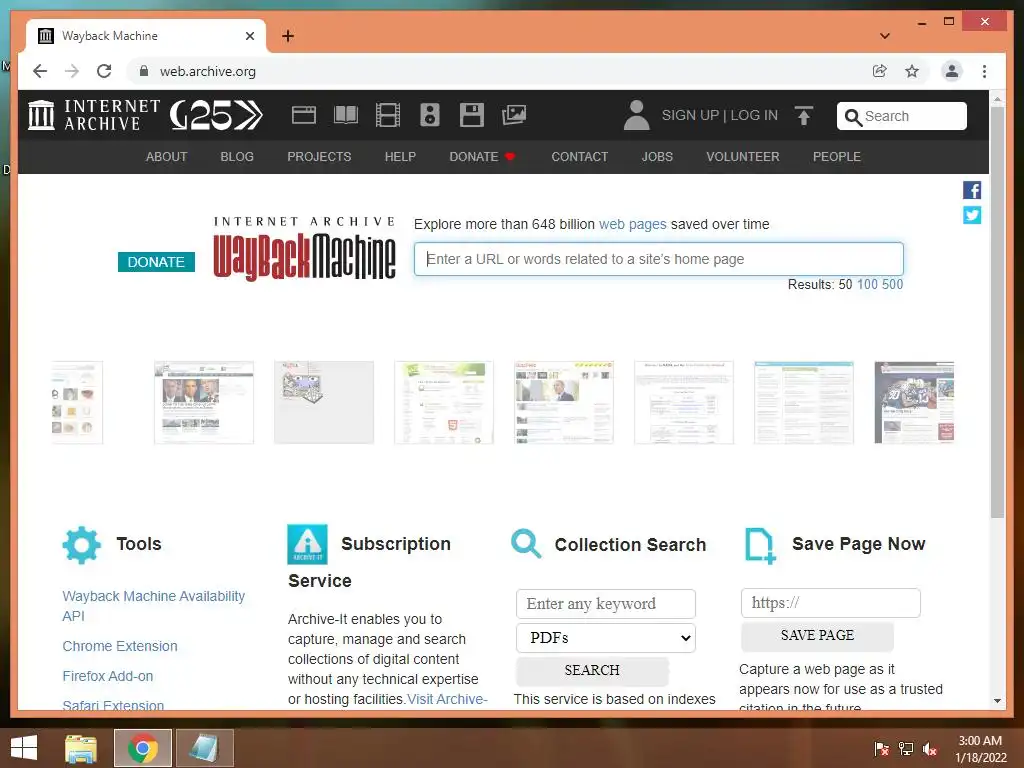Click the Internet Archive Search box
The height and width of the screenshot is (768, 1024).
point(902,116)
